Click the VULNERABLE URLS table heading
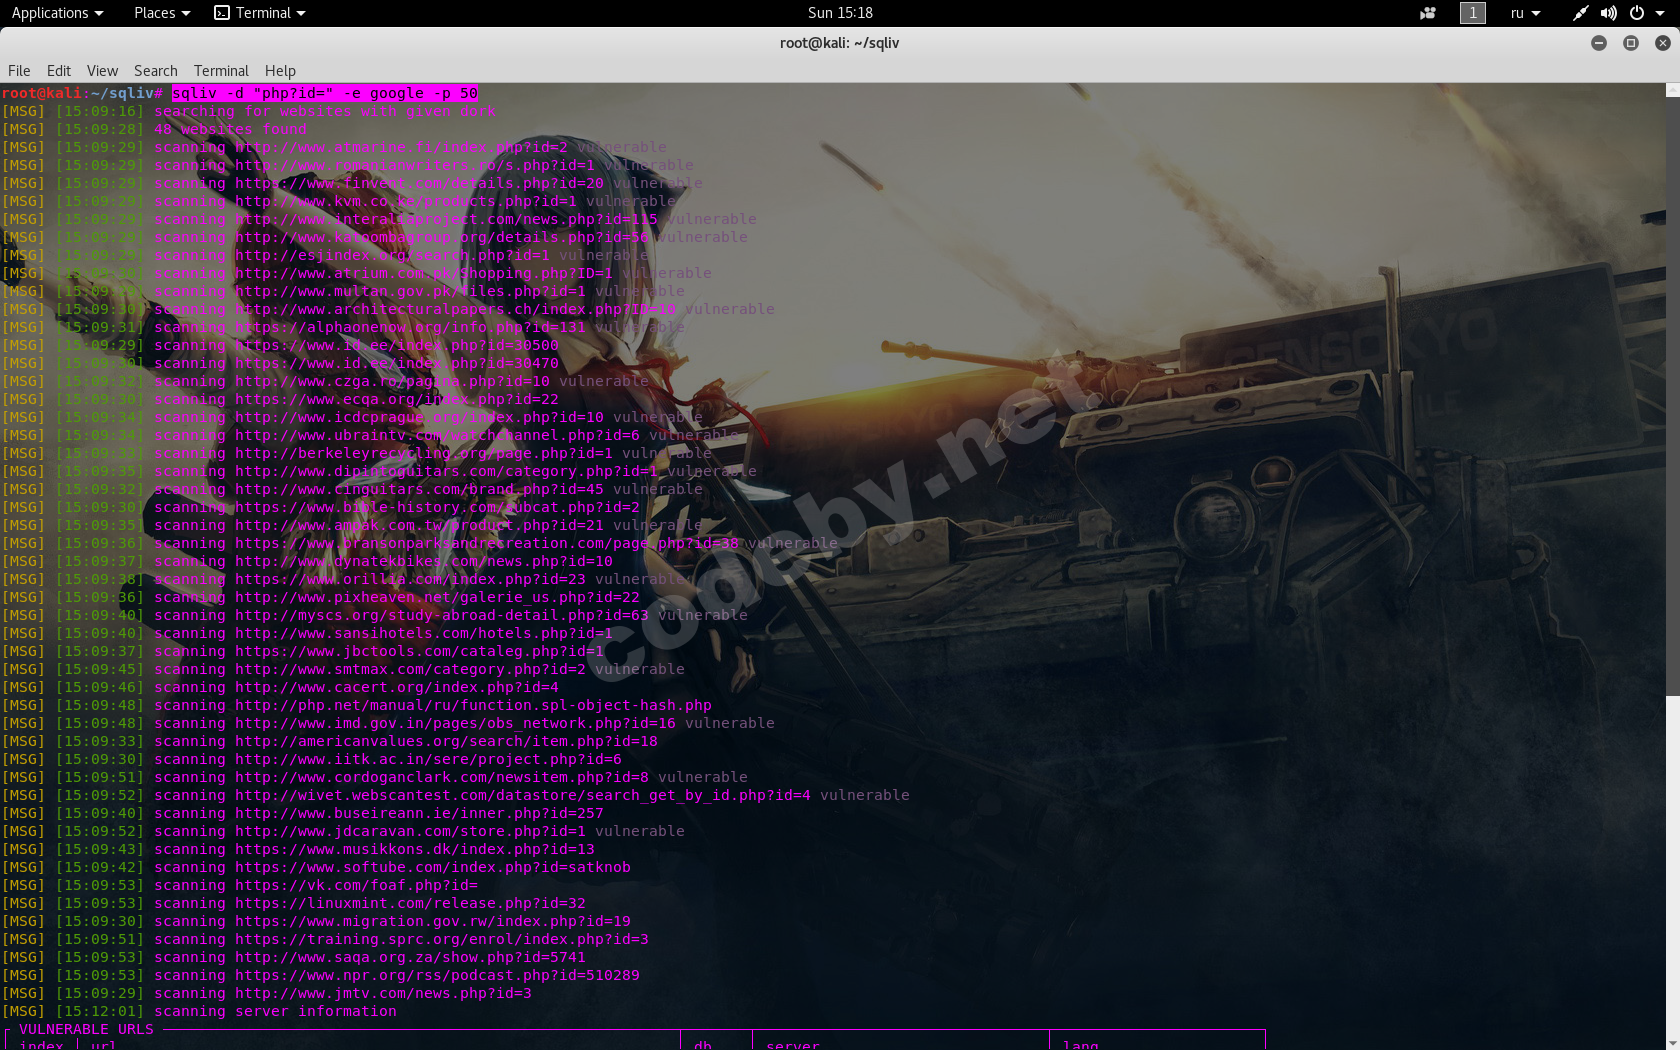The height and width of the screenshot is (1050, 1680). coord(86,1029)
